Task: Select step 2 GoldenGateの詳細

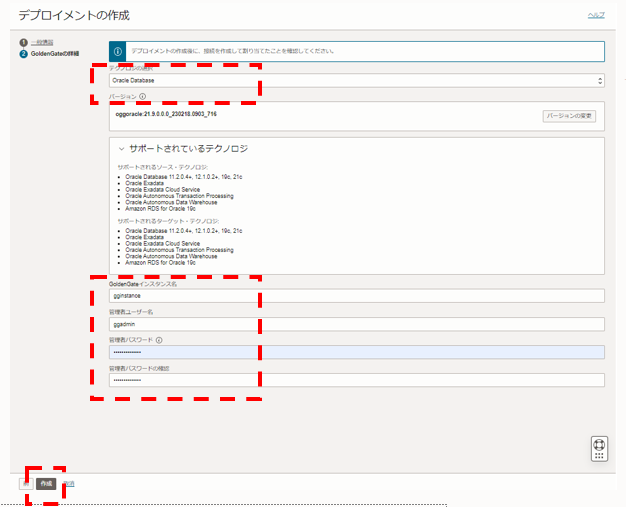Action: click(55, 53)
